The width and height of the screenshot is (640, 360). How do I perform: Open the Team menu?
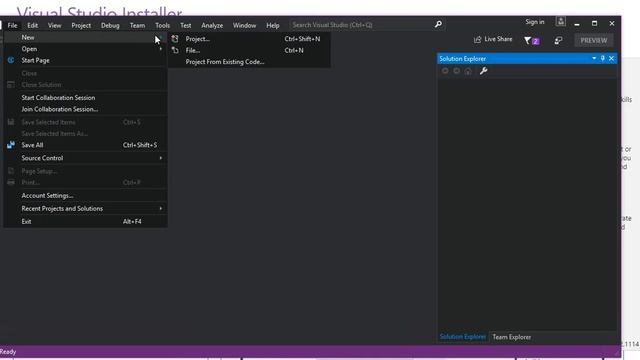pos(138,25)
